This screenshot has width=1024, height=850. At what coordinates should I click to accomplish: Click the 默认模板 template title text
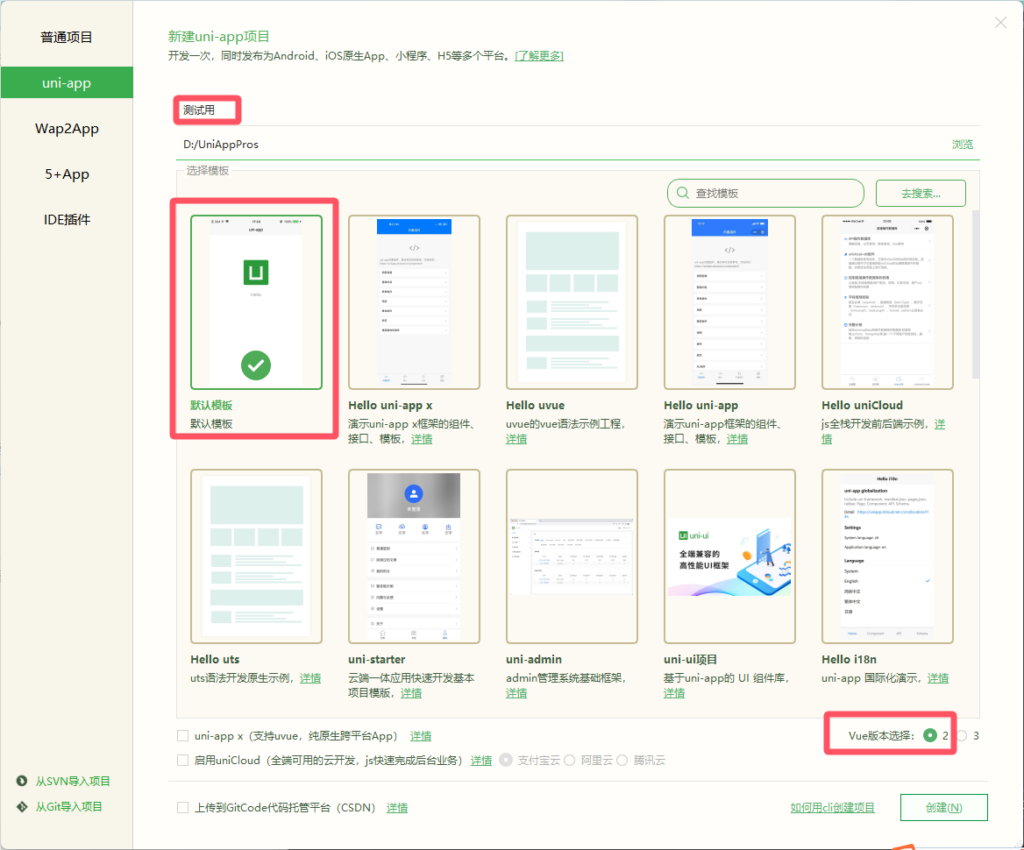pos(212,405)
